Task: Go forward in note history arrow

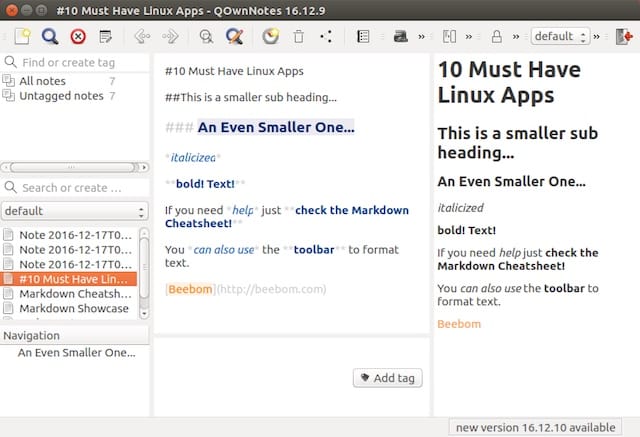Action: pos(170,37)
